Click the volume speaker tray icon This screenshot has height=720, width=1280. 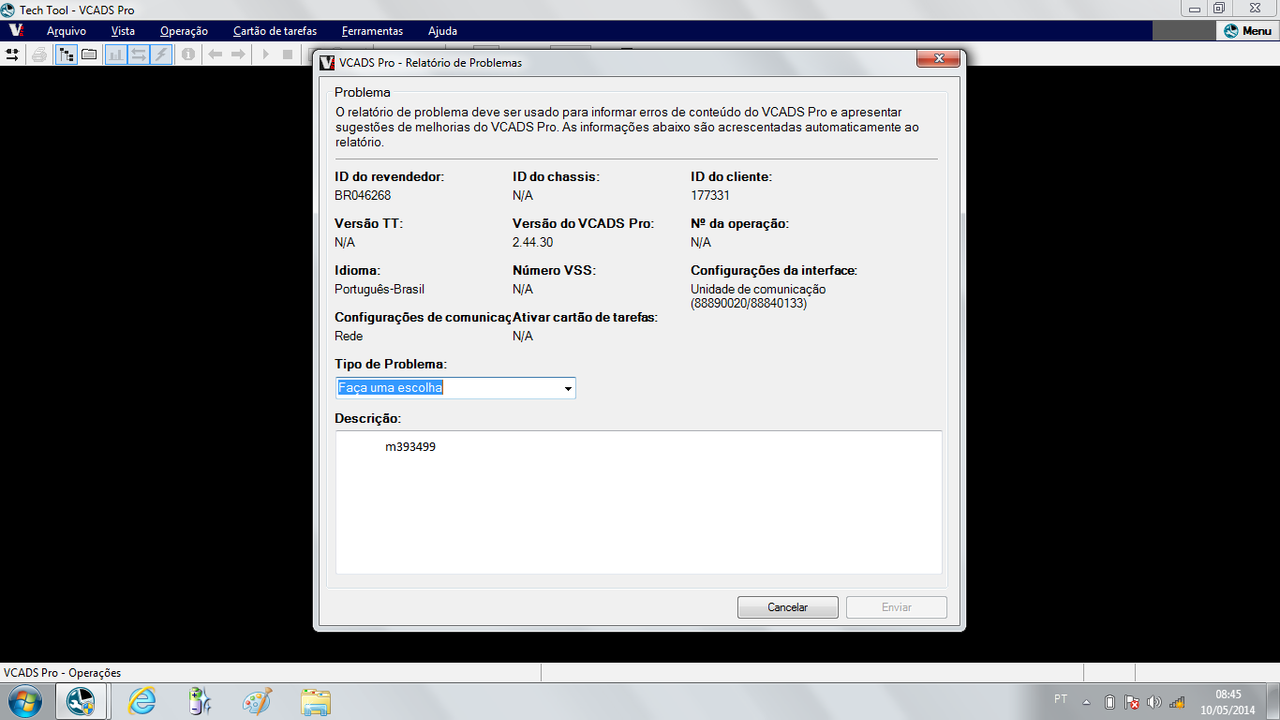pos(1155,702)
